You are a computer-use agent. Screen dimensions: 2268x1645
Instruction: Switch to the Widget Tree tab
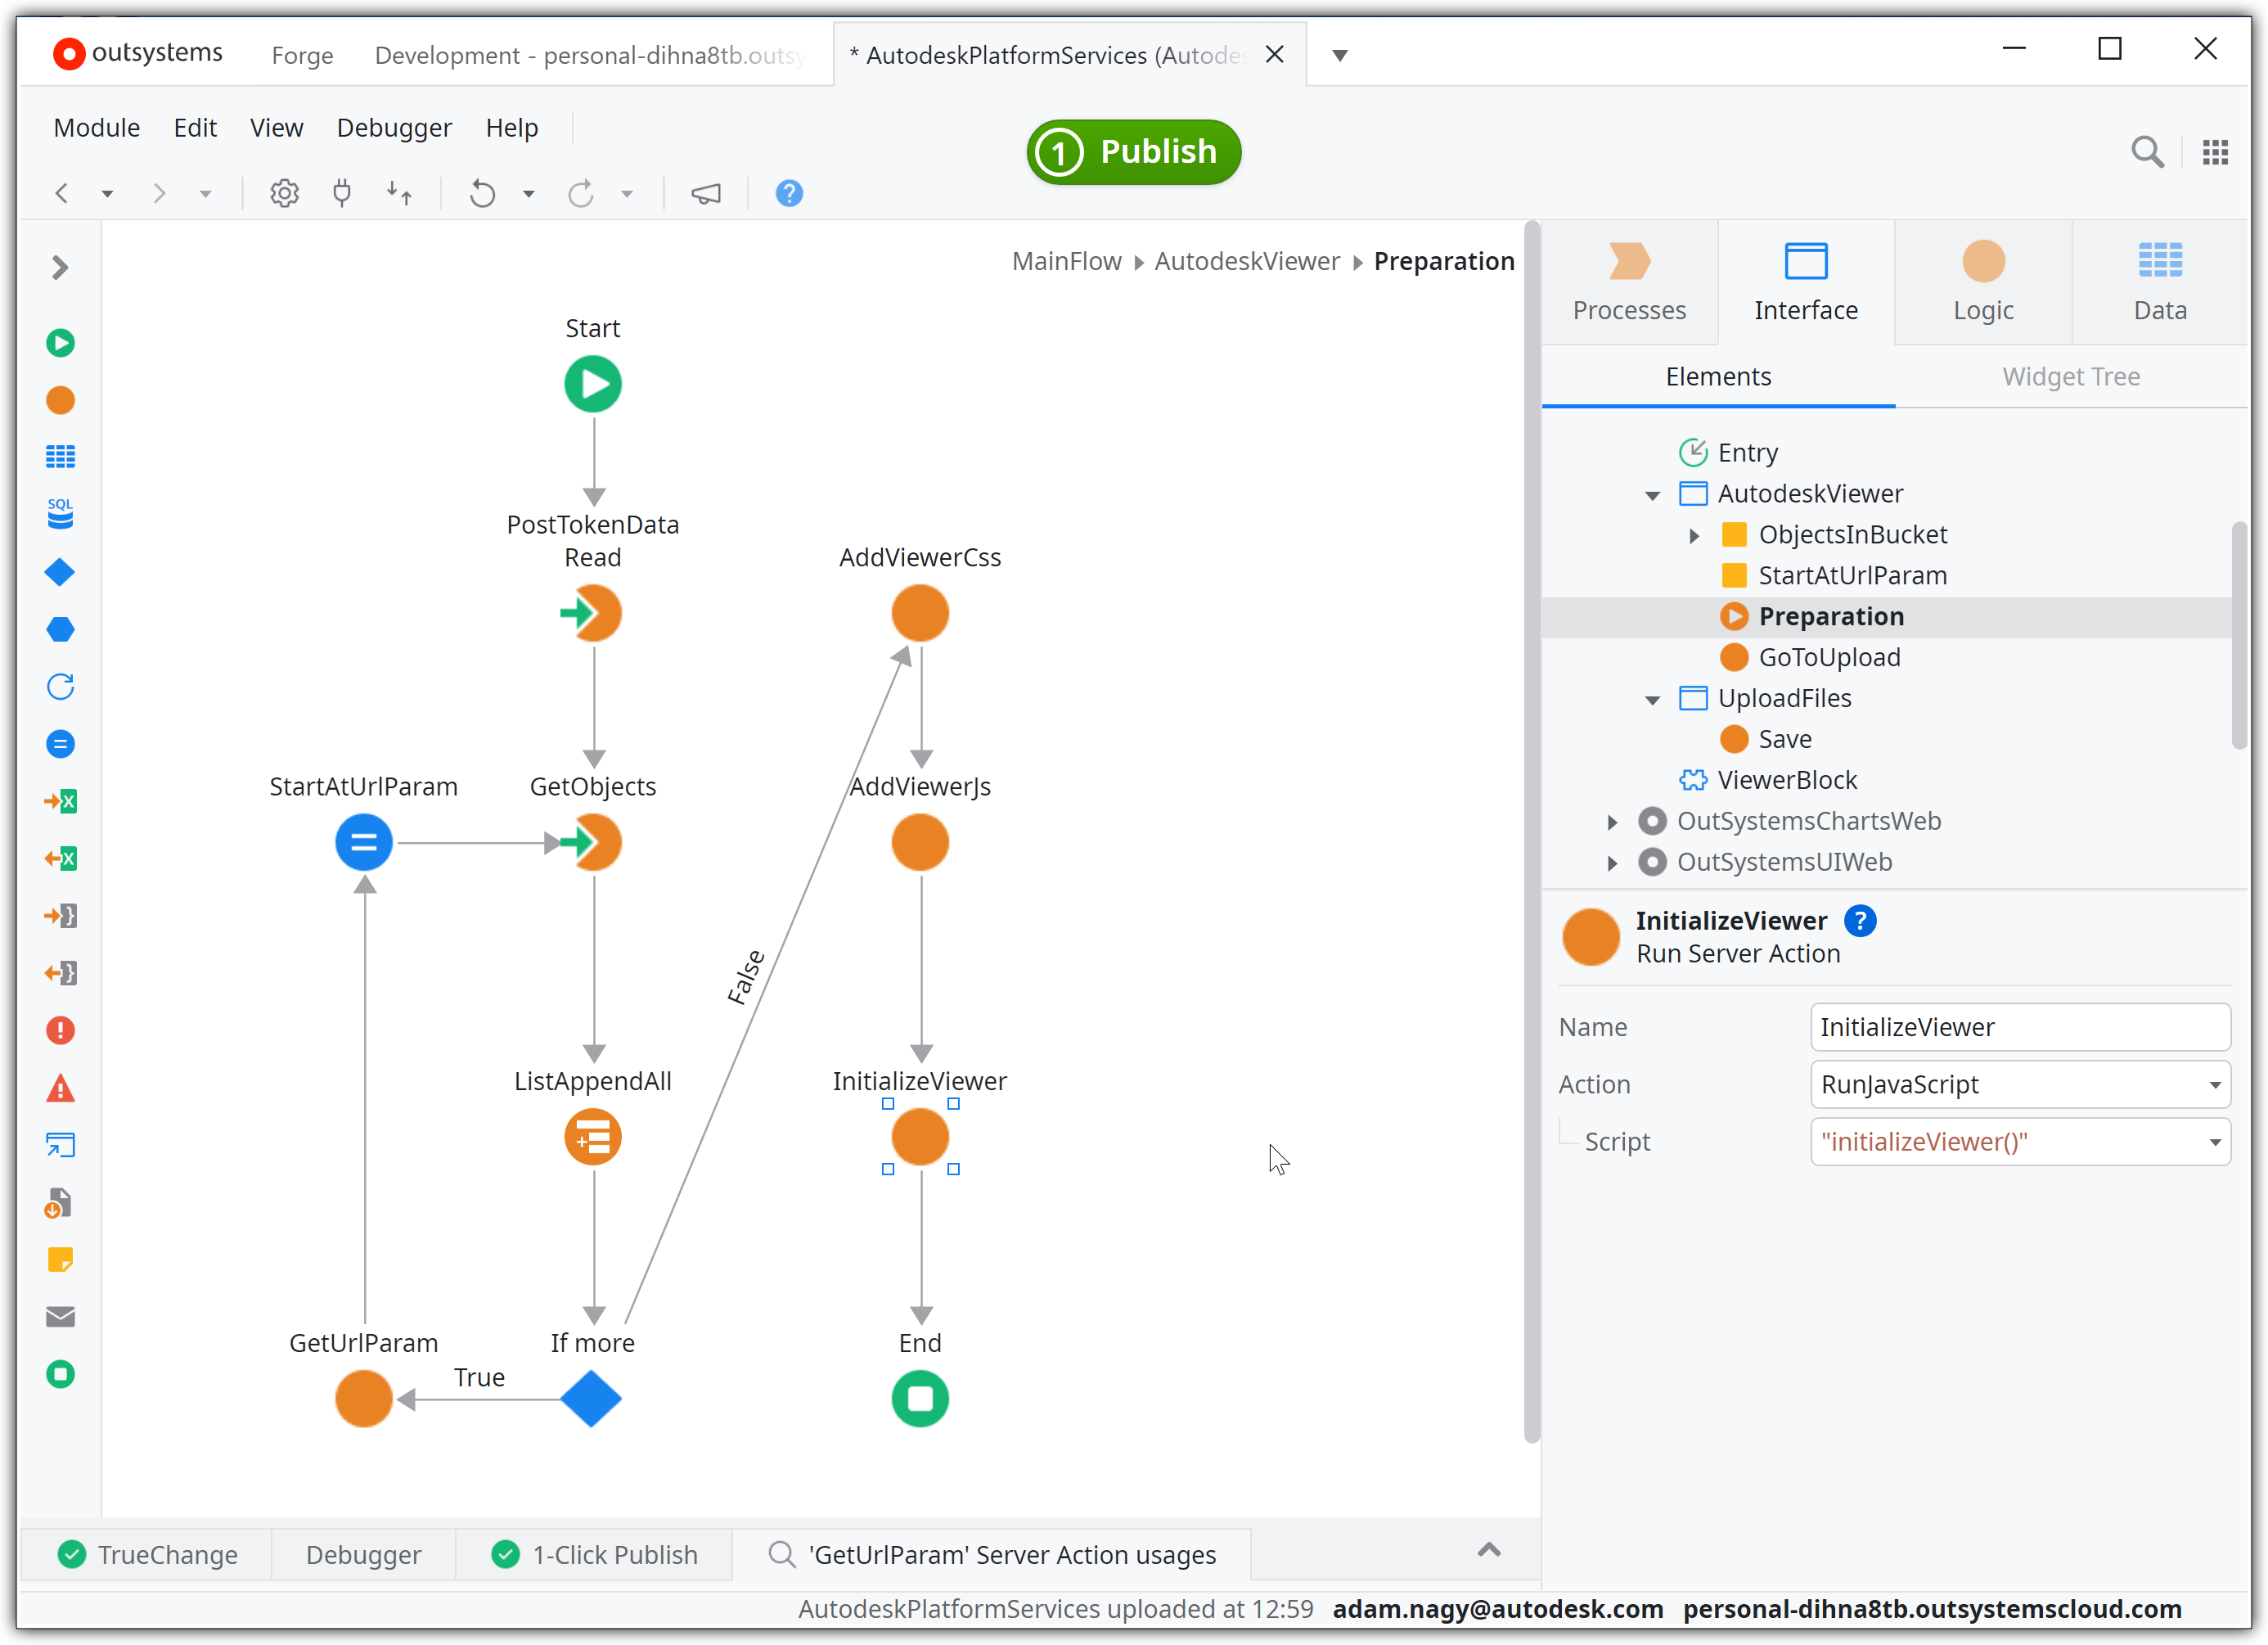2072,375
